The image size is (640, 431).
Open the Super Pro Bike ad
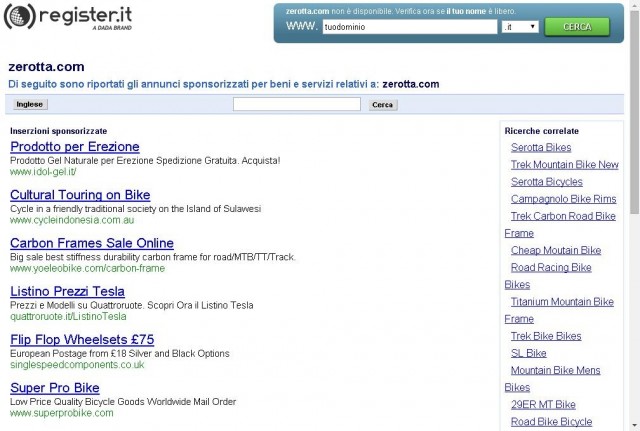click(55, 388)
